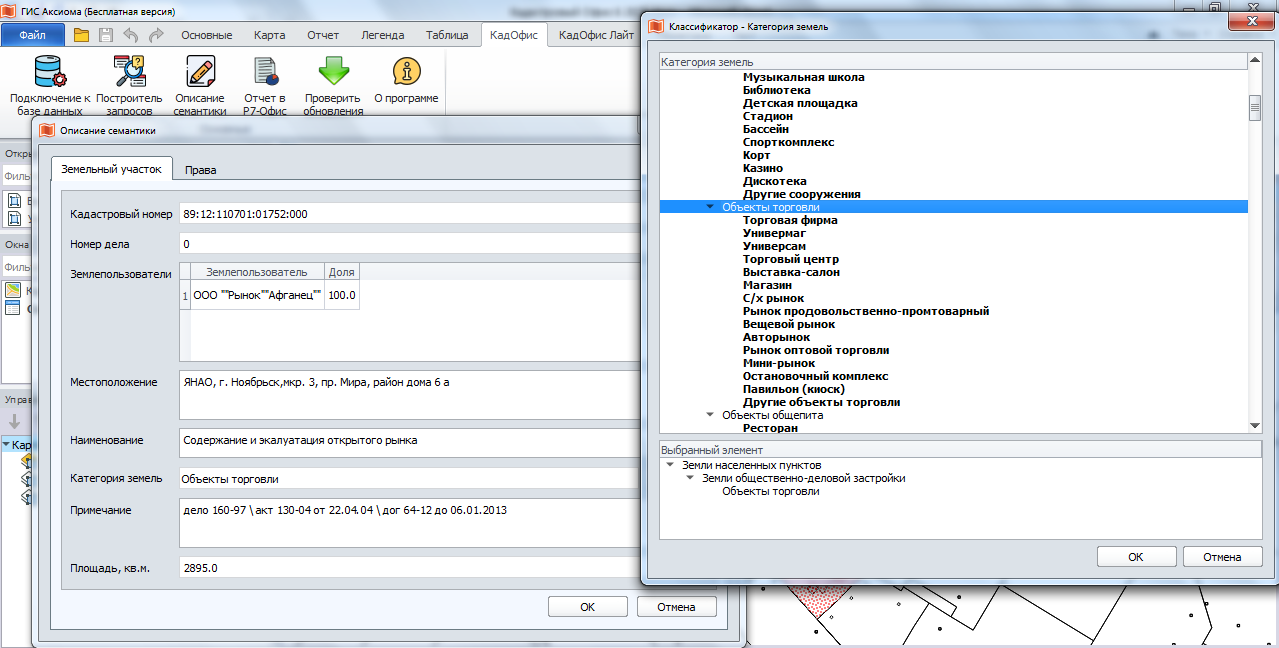Open Отчет в Р7-Офис report
Image resolution: width=1279 pixels, height=648 pixels.
click(x=265, y=73)
